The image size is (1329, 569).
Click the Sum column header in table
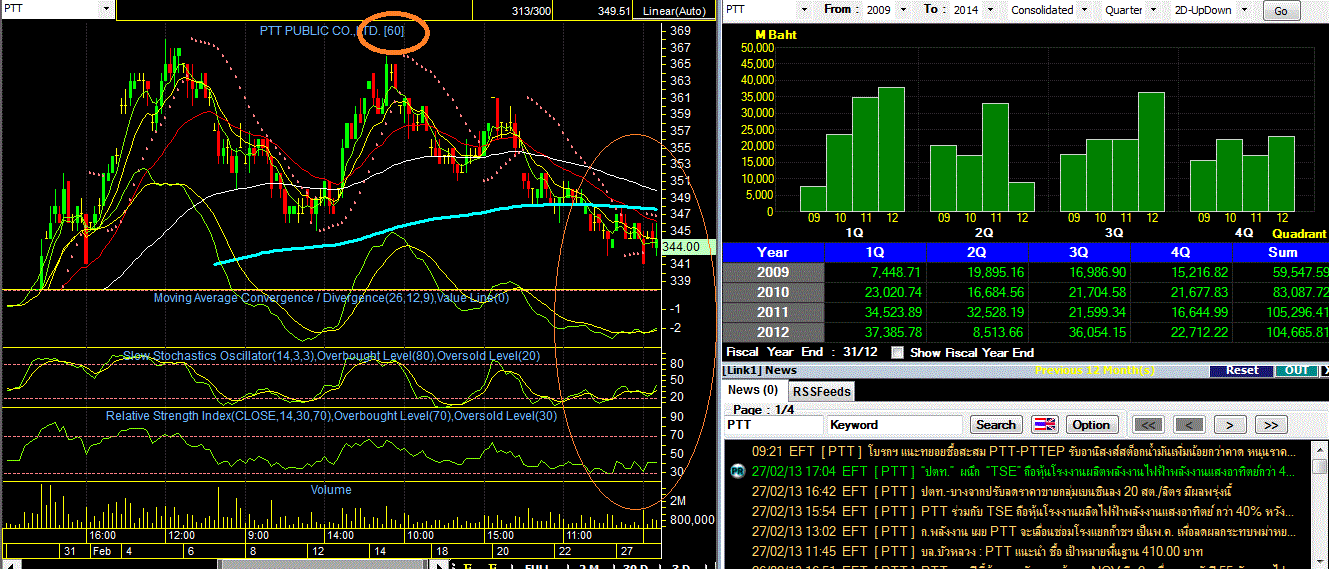[1281, 252]
